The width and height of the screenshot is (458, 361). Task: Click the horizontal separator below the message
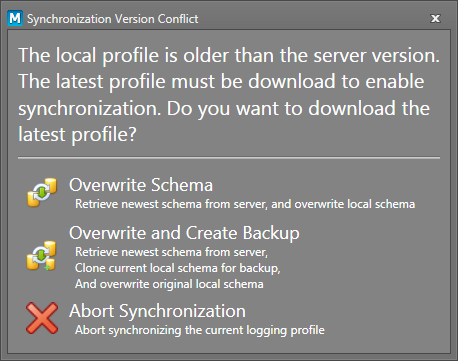coord(229,158)
